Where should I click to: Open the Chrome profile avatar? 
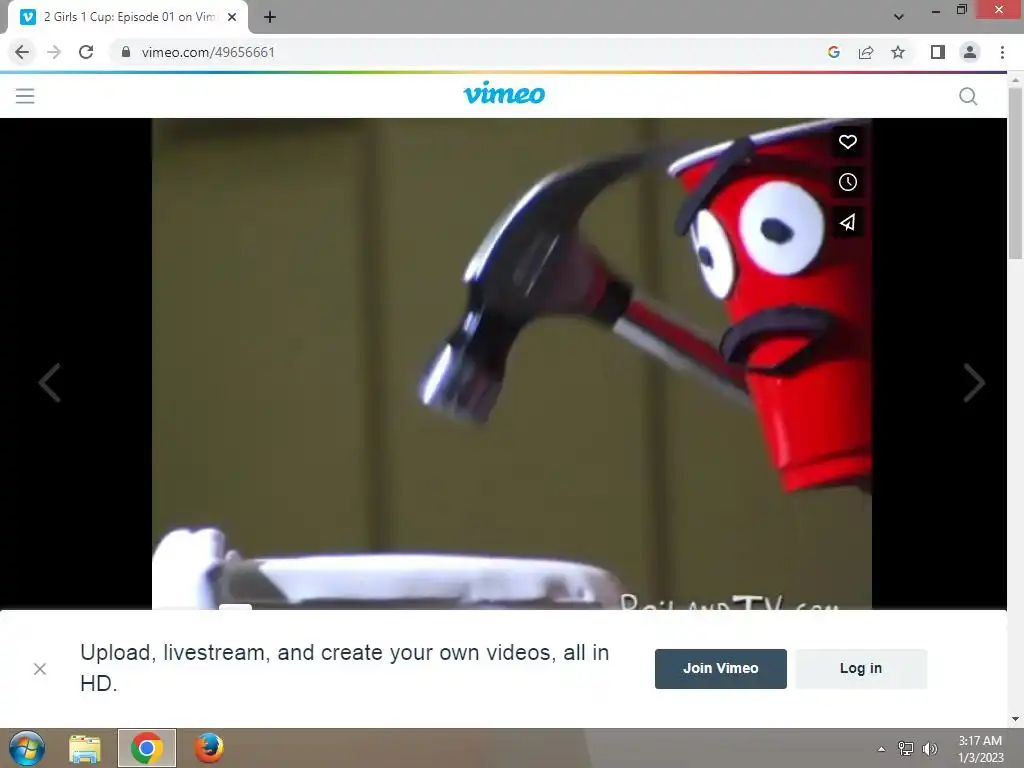[970, 52]
